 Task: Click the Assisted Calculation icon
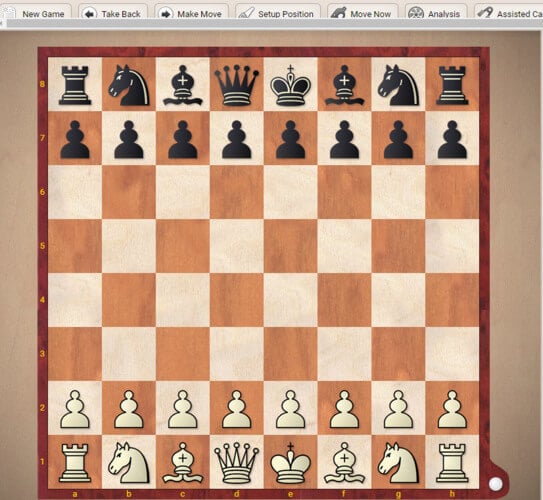point(485,13)
